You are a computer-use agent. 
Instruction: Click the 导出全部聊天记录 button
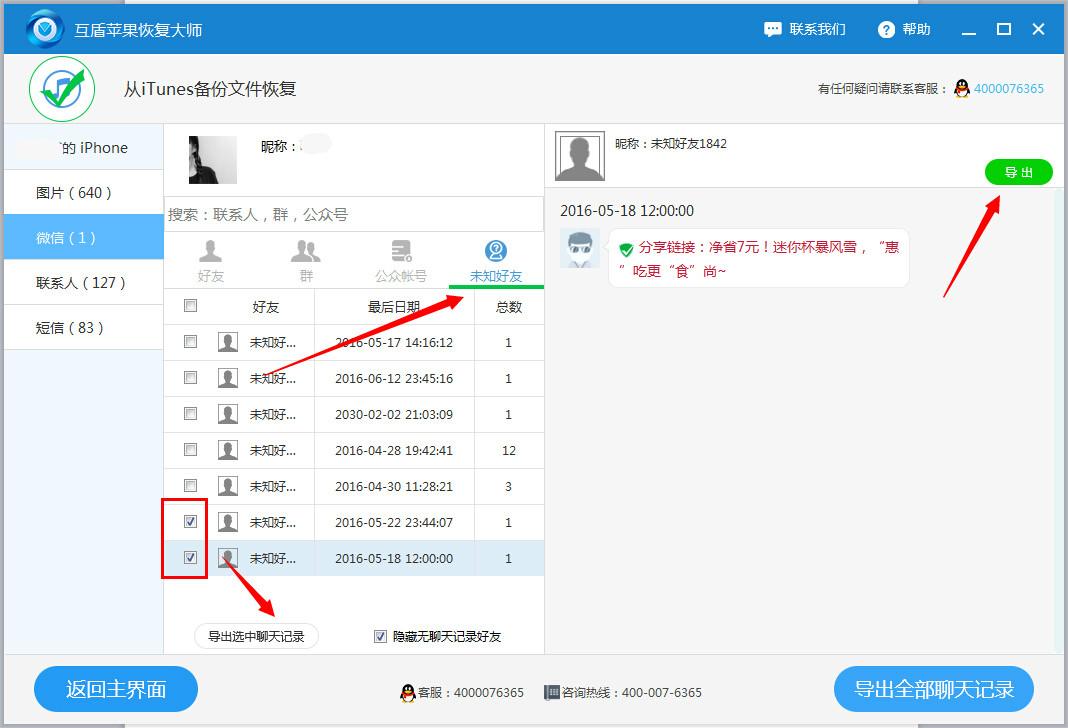933,689
